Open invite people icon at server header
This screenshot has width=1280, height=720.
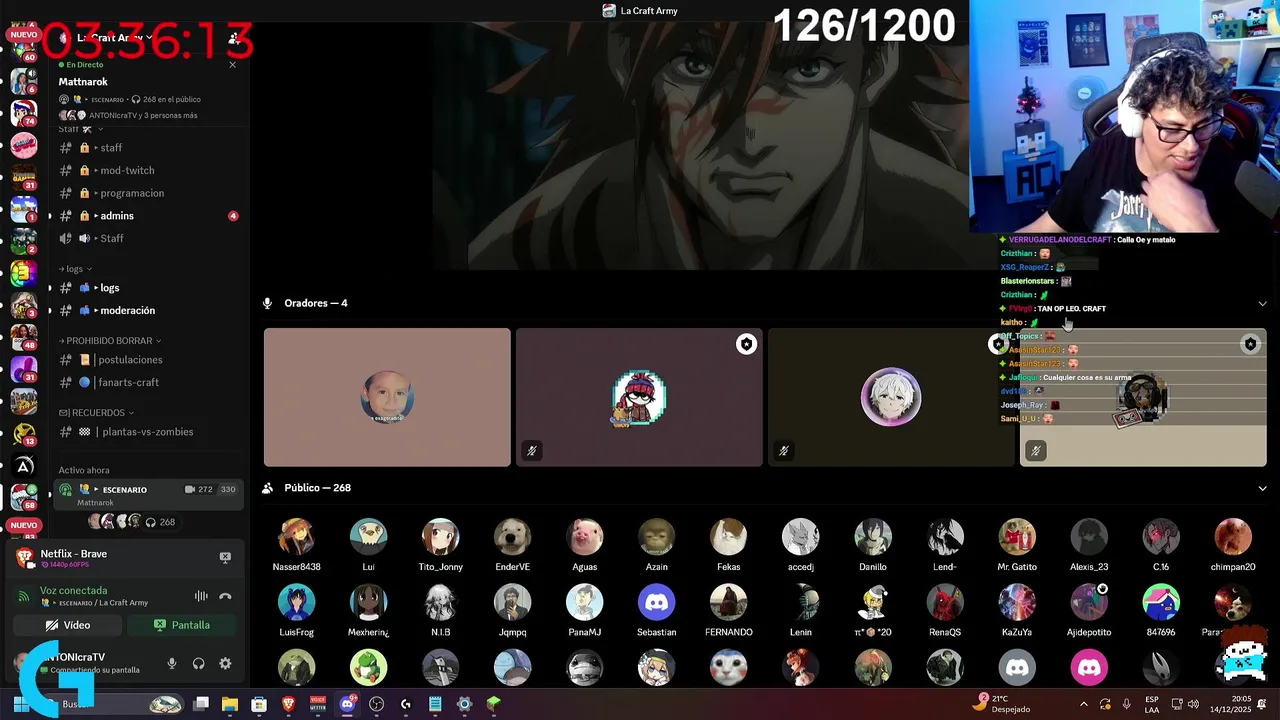233,38
